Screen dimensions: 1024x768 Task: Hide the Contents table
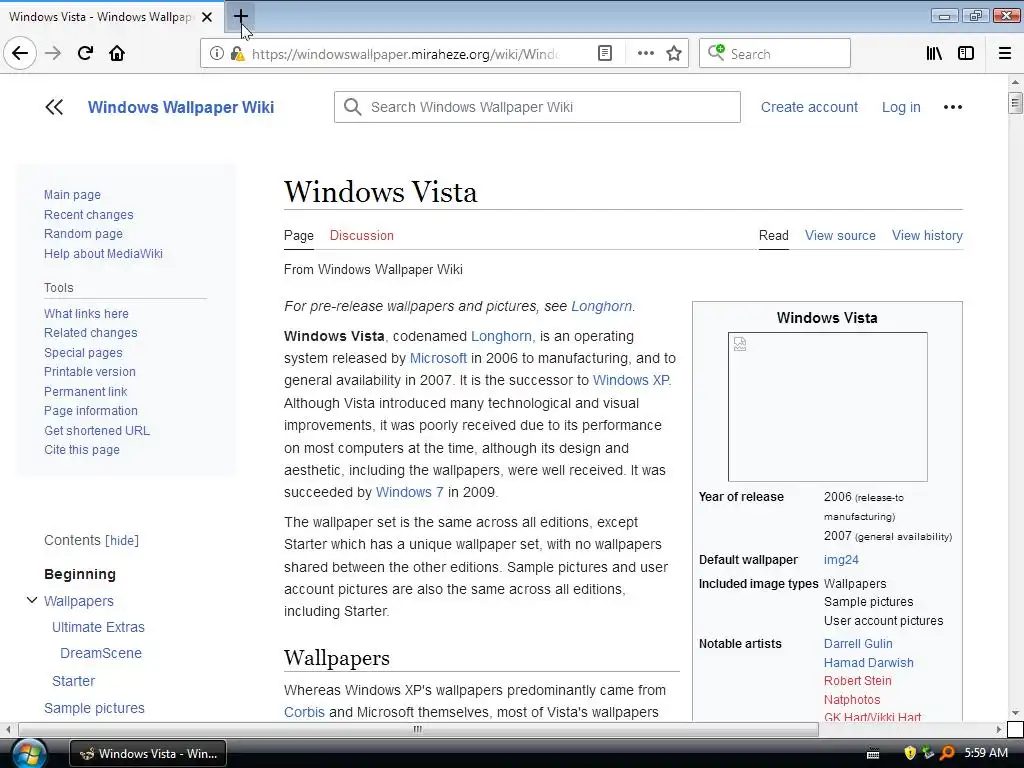coord(122,541)
